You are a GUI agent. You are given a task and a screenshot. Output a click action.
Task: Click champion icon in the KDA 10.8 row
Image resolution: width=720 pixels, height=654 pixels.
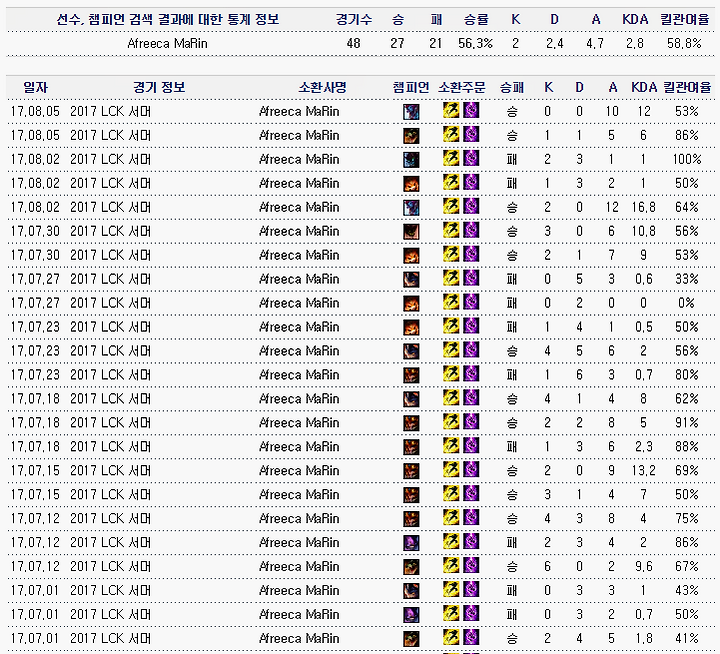[411, 231]
